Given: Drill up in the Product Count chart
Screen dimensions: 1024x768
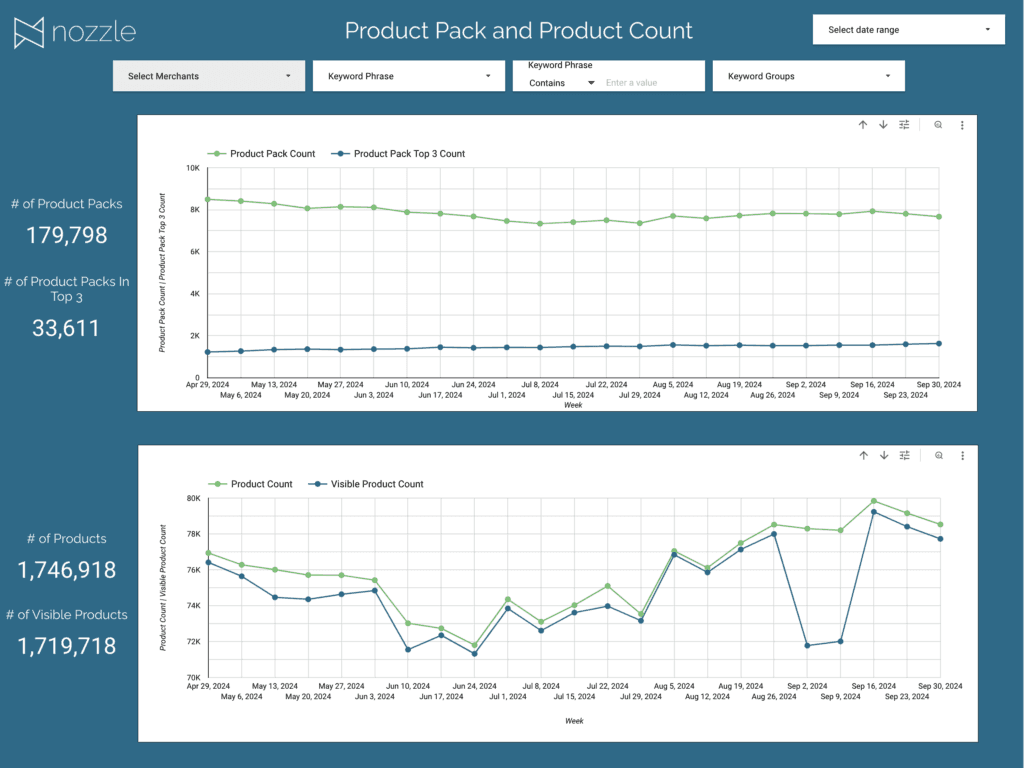Looking at the screenshot, I should pos(863,455).
